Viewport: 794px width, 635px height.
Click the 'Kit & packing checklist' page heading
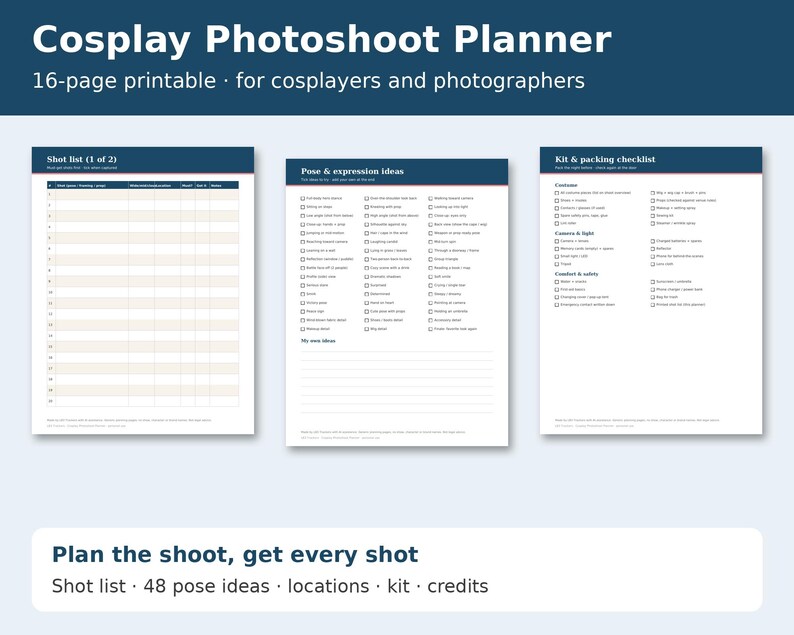(x=605, y=159)
